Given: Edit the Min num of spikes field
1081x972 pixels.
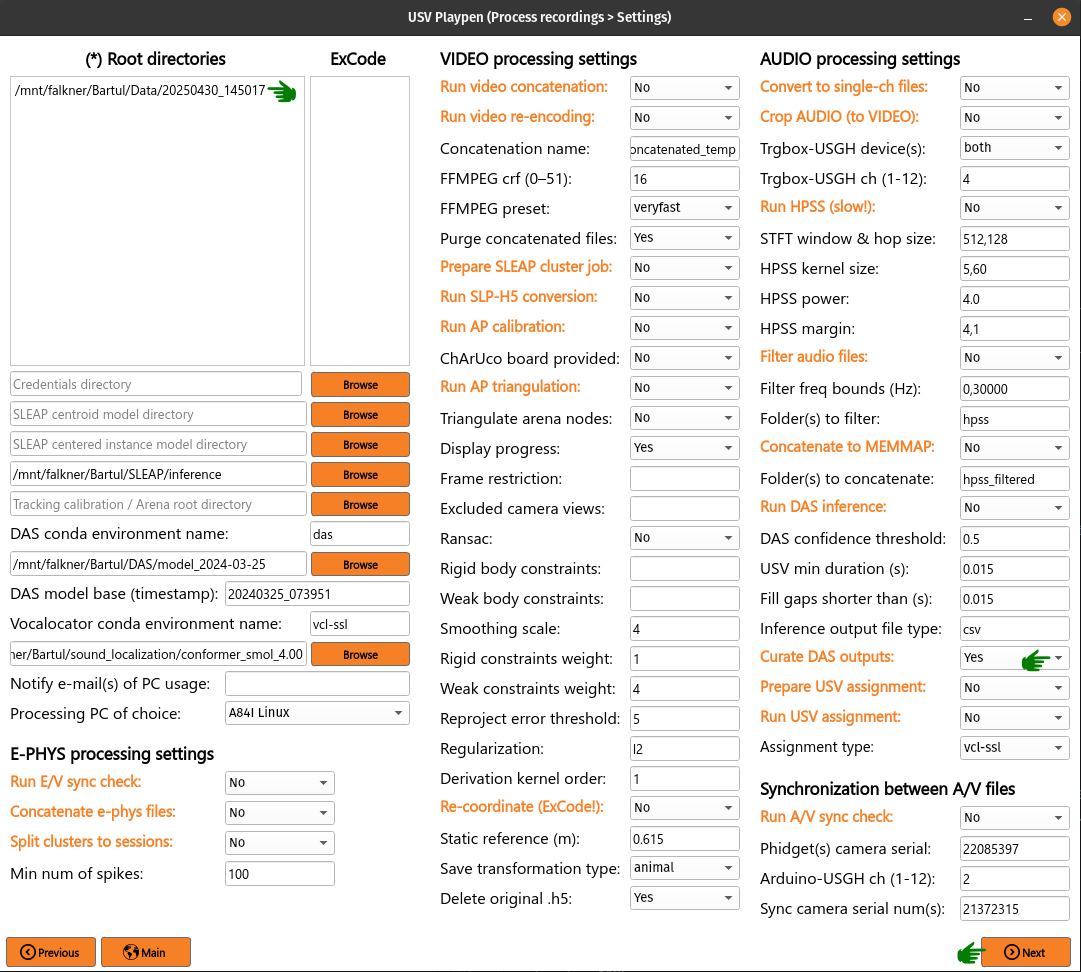Looking at the screenshot, I should [x=279, y=873].
